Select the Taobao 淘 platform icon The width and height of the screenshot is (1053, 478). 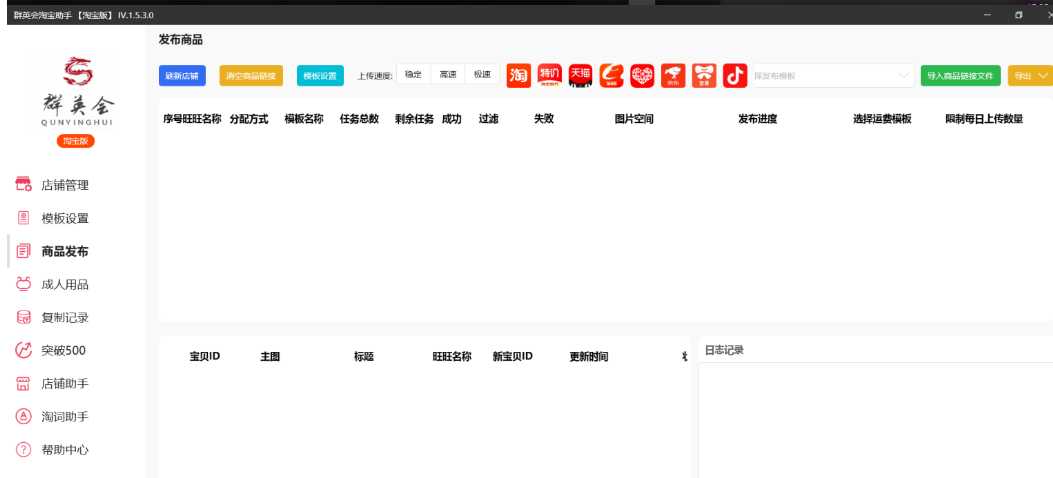(518, 76)
